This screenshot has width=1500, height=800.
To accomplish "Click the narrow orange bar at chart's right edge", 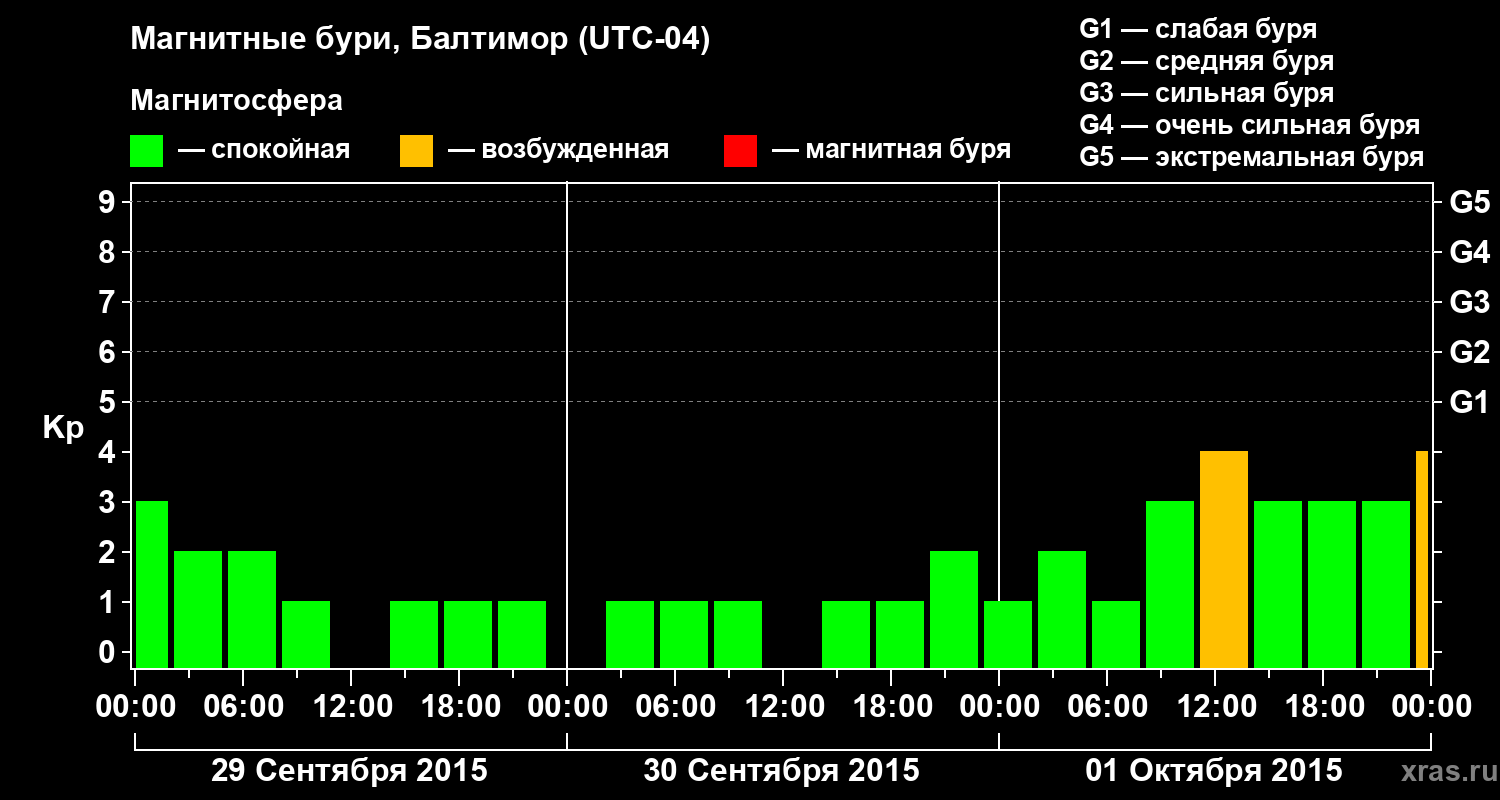I will coord(1422,560).
